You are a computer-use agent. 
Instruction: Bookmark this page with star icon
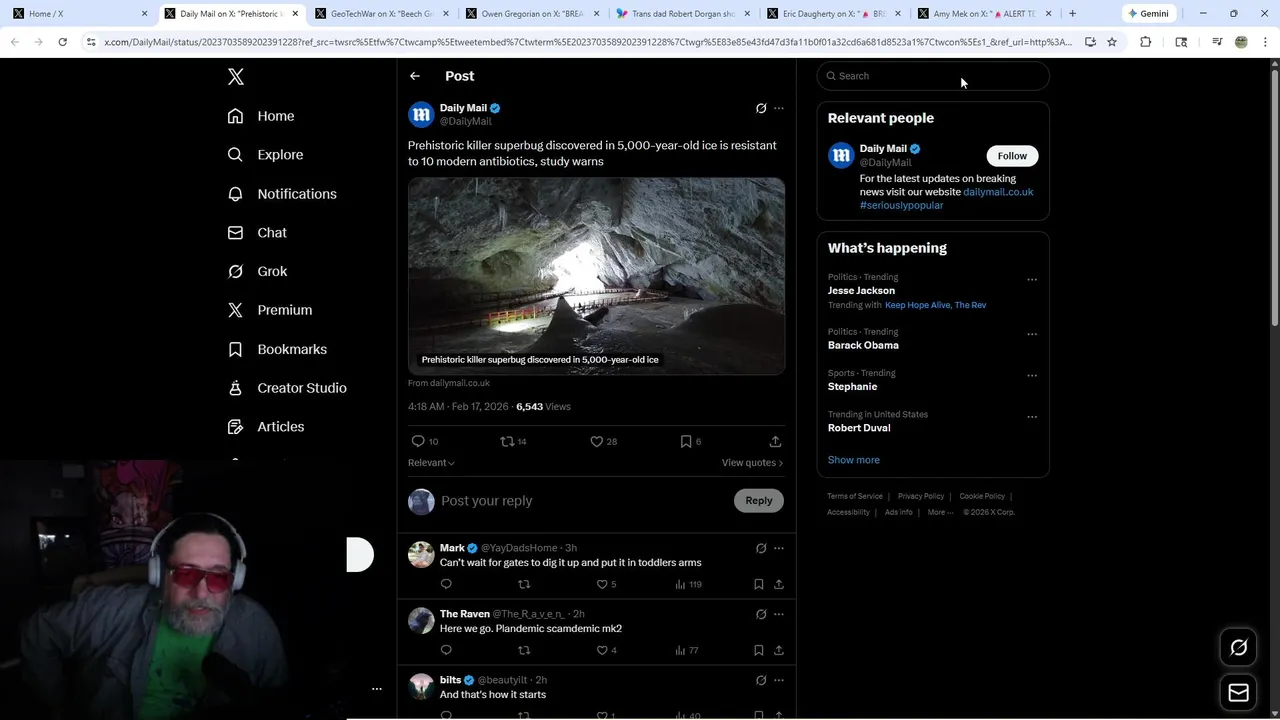[x=1111, y=42]
